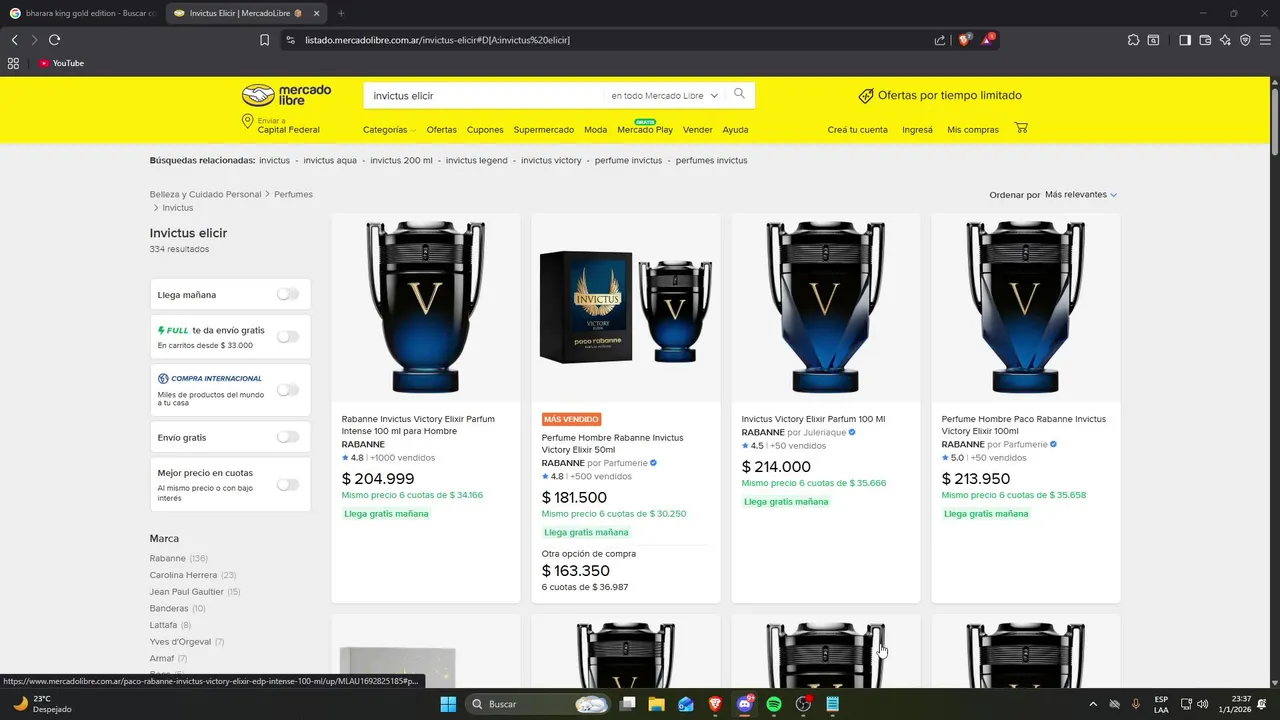Toggle the Mejor precio en cuotas filter
Image resolution: width=1280 pixels, height=720 pixels.
pyautogui.click(x=287, y=484)
